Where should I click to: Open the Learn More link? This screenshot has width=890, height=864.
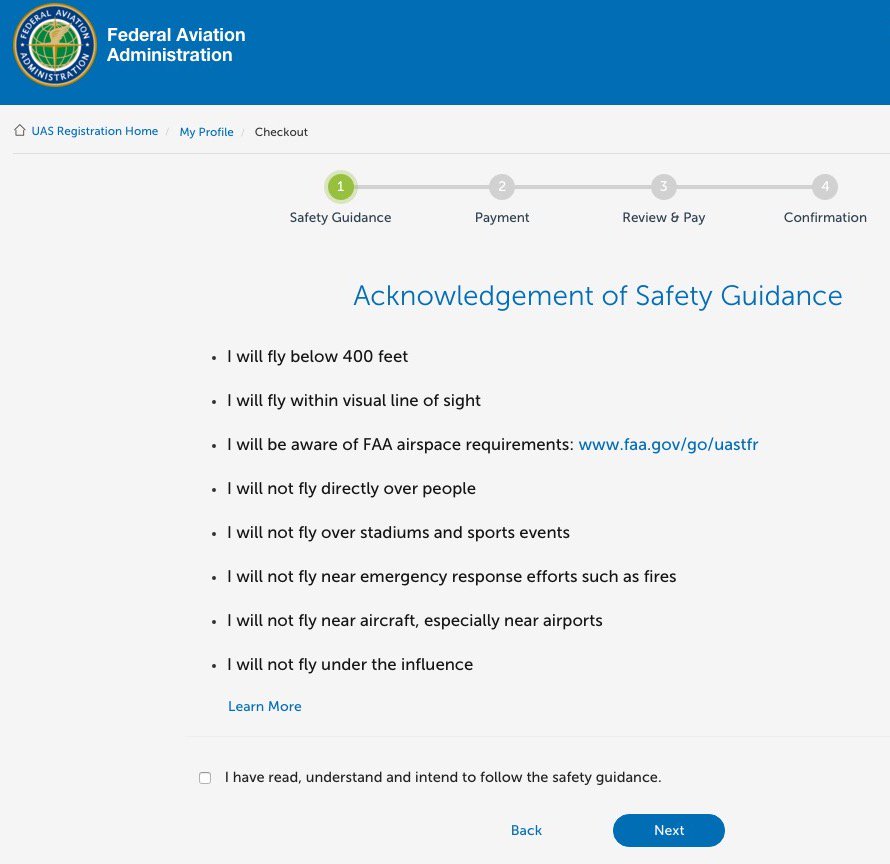coord(265,706)
